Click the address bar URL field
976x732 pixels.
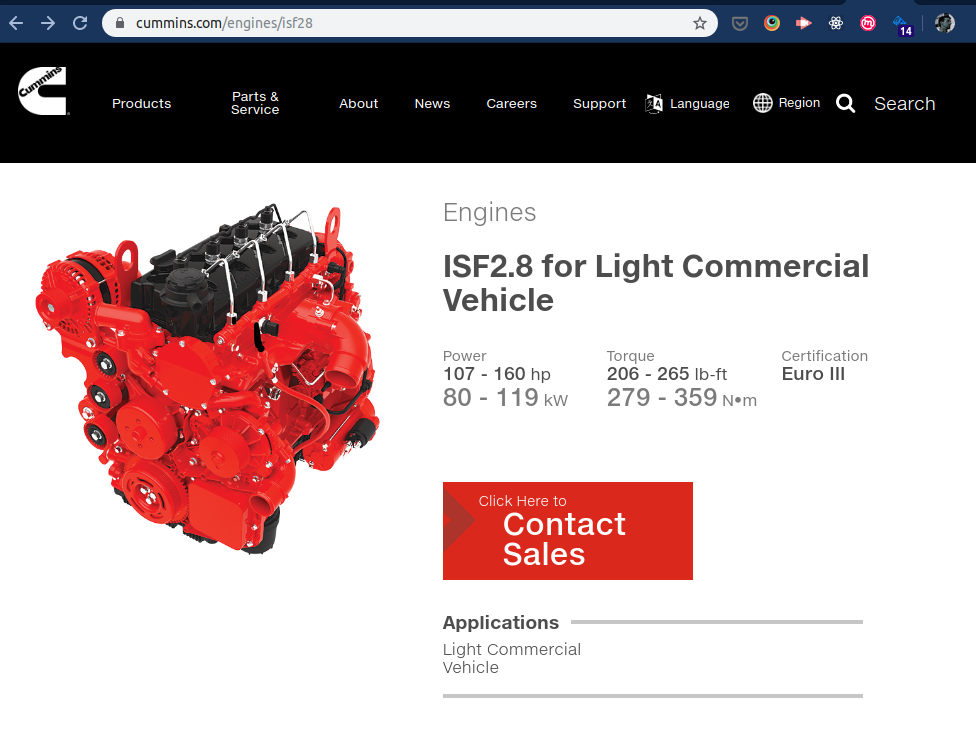pos(410,23)
